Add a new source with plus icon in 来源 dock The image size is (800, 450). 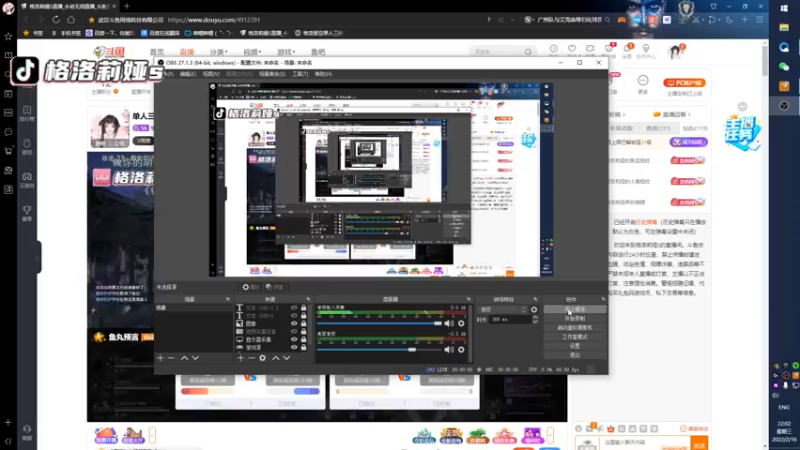click(240, 358)
